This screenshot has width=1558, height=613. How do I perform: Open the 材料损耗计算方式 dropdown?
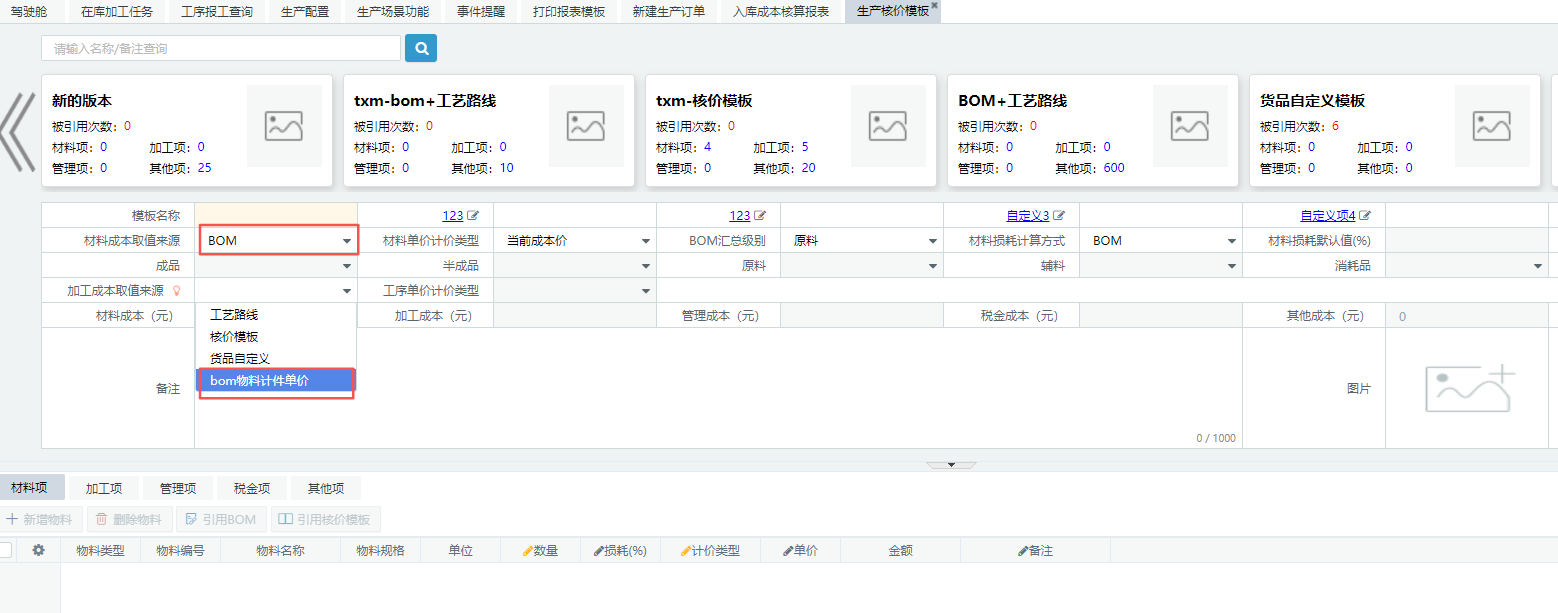pyautogui.click(x=1162, y=241)
